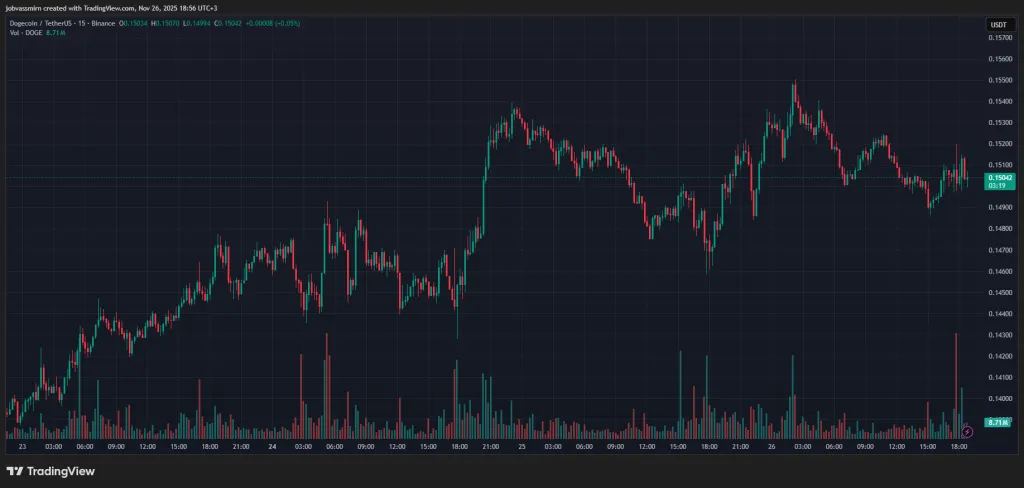Open the USDT currency selector
Image resolution: width=1024 pixels, height=488 pixels.
998,24
